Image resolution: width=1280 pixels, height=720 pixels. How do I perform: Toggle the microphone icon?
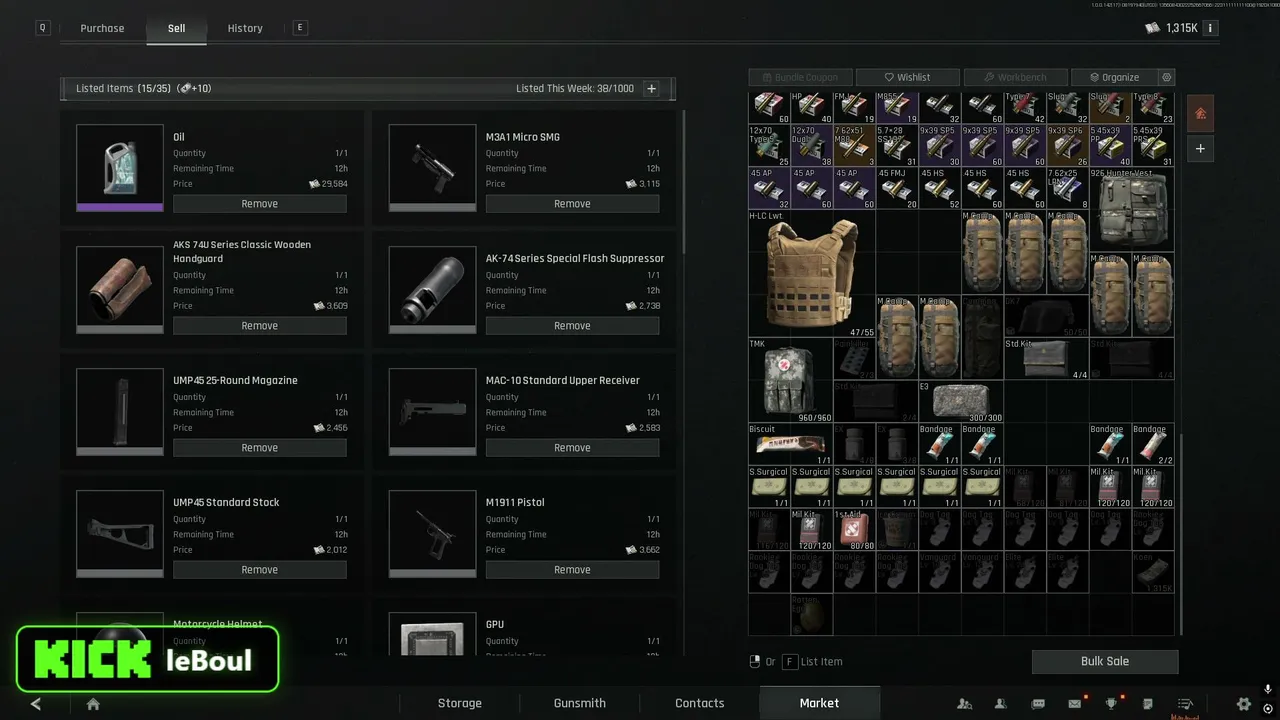coord(1268,690)
